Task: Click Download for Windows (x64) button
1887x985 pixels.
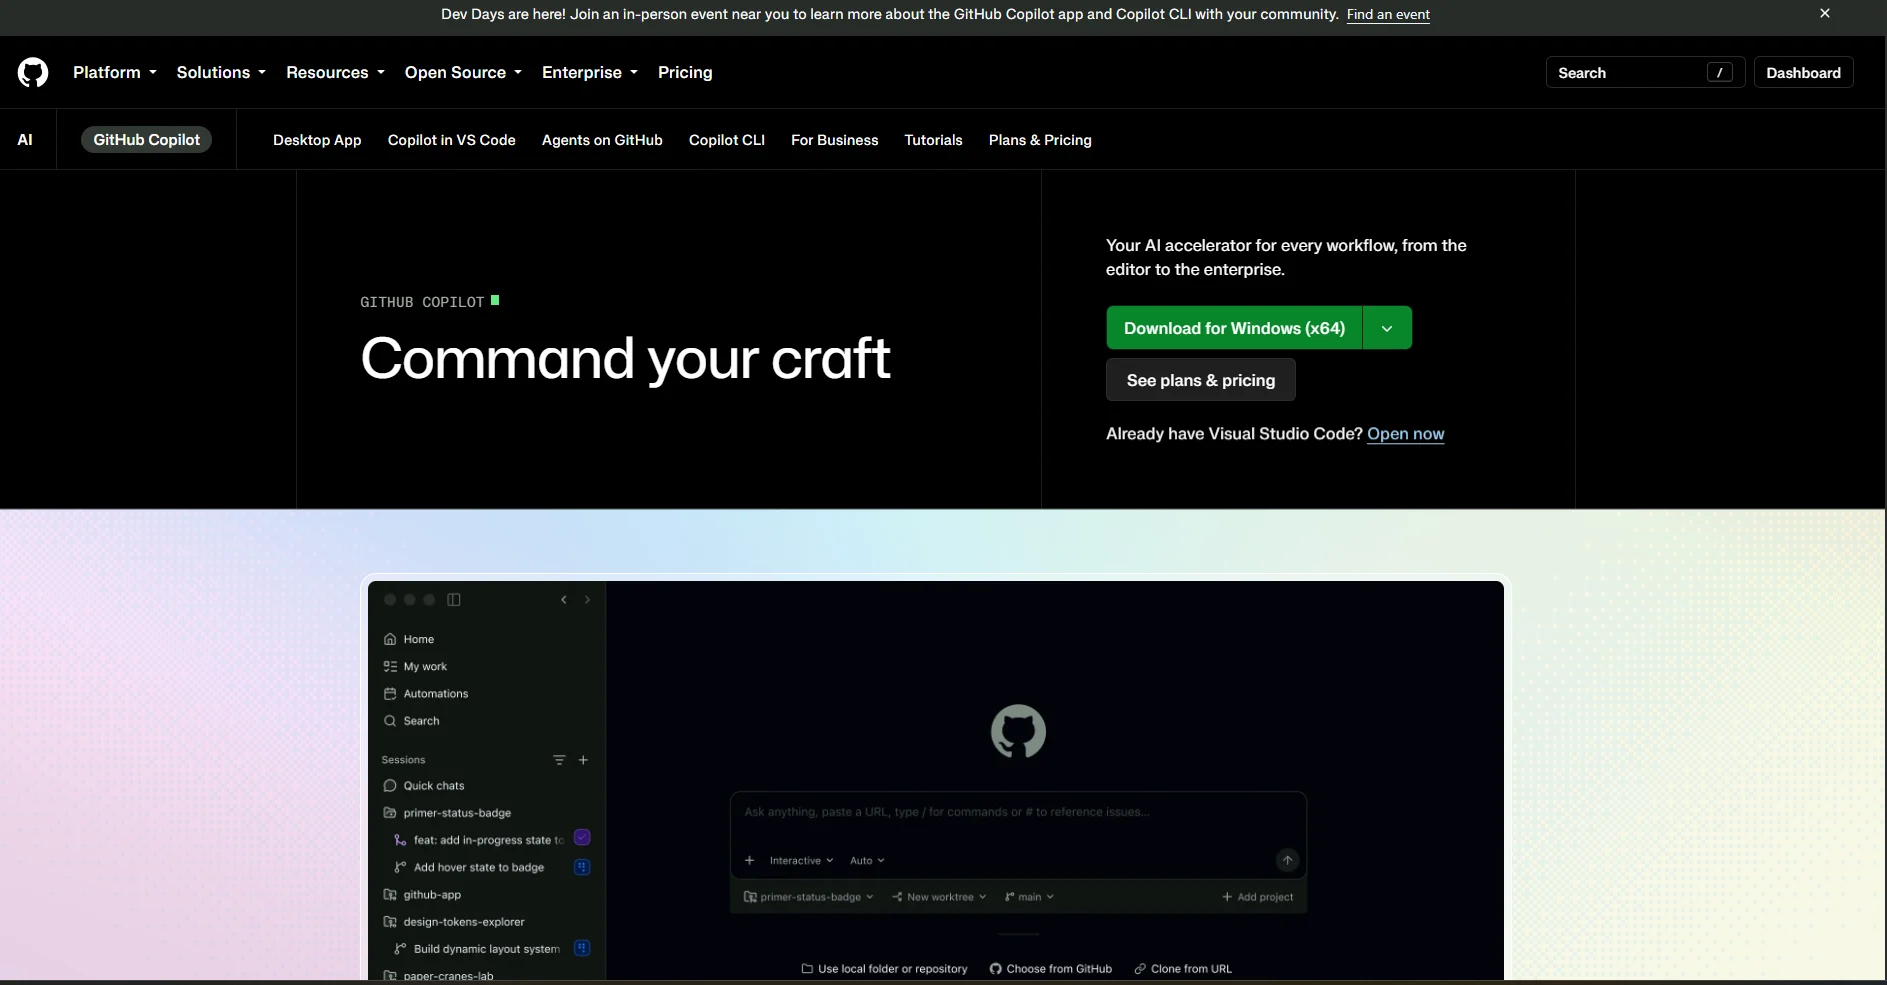Action: [1234, 328]
